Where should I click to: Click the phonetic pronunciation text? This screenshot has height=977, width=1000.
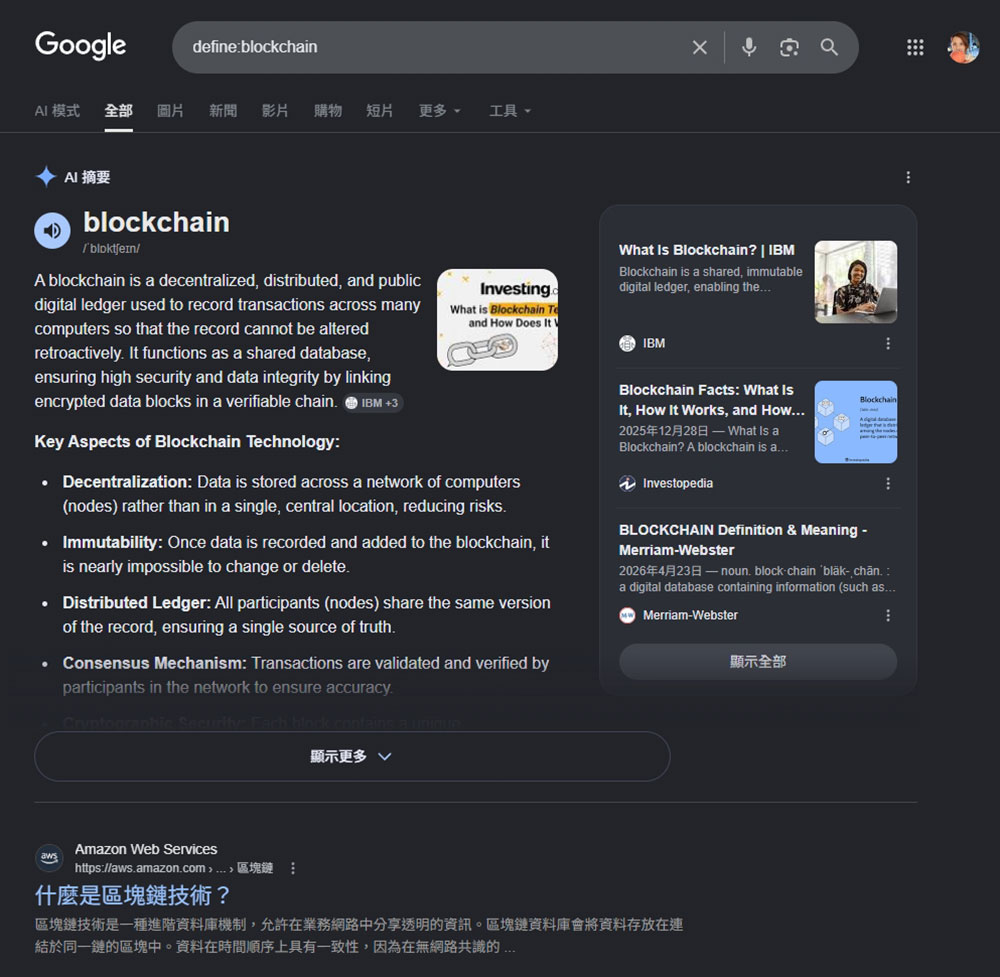(x=112, y=249)
